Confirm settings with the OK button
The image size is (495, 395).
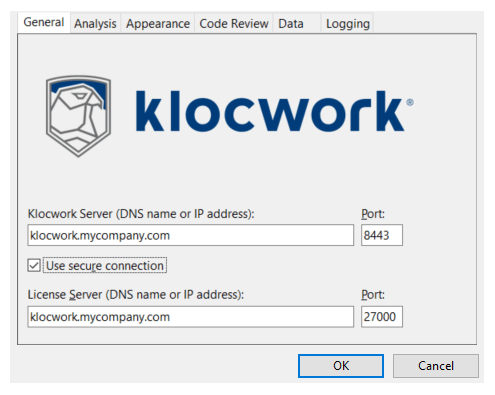coord(341,366)
